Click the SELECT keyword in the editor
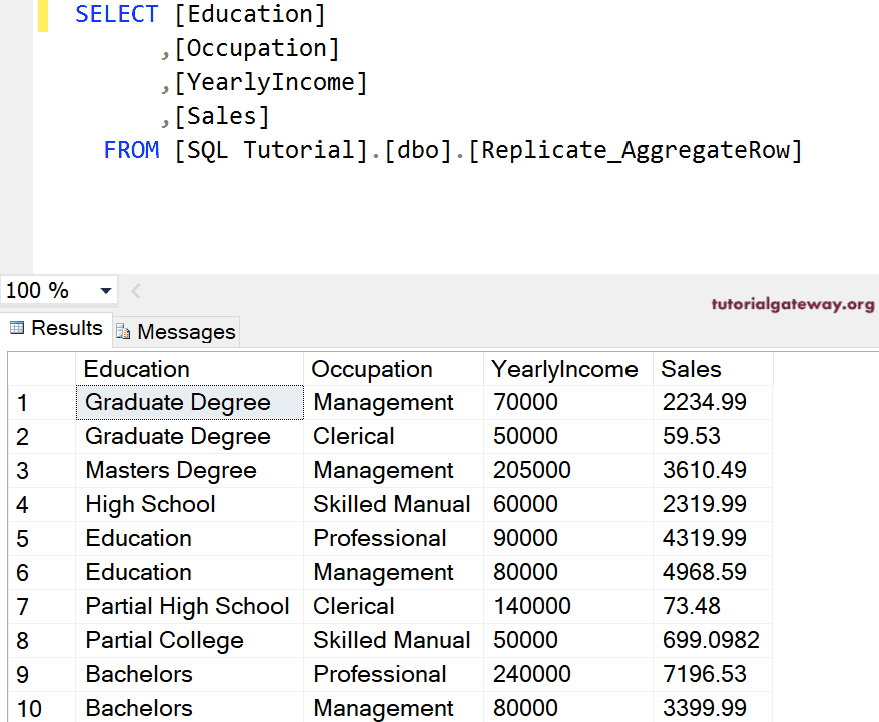 [x=117, y=14]
